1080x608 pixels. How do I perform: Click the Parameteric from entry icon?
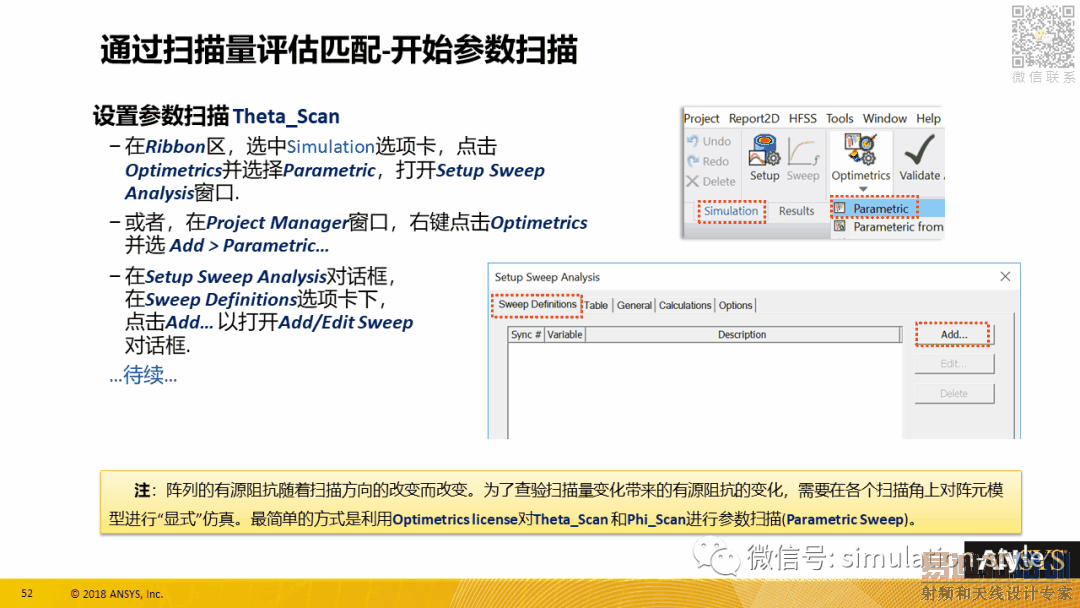coord(840,226)
